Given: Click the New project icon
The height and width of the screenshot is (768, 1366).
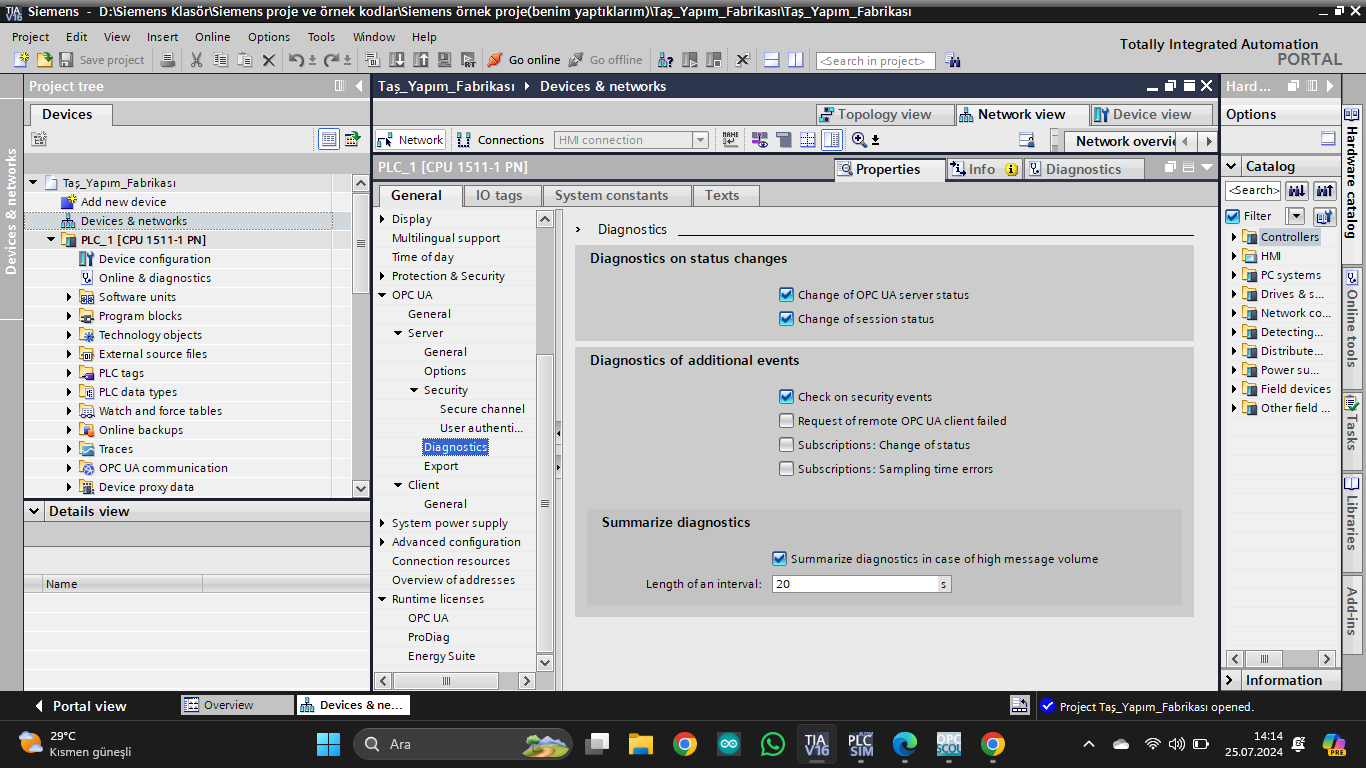Looking at the screenshot, I should click(x=21, y=60).
